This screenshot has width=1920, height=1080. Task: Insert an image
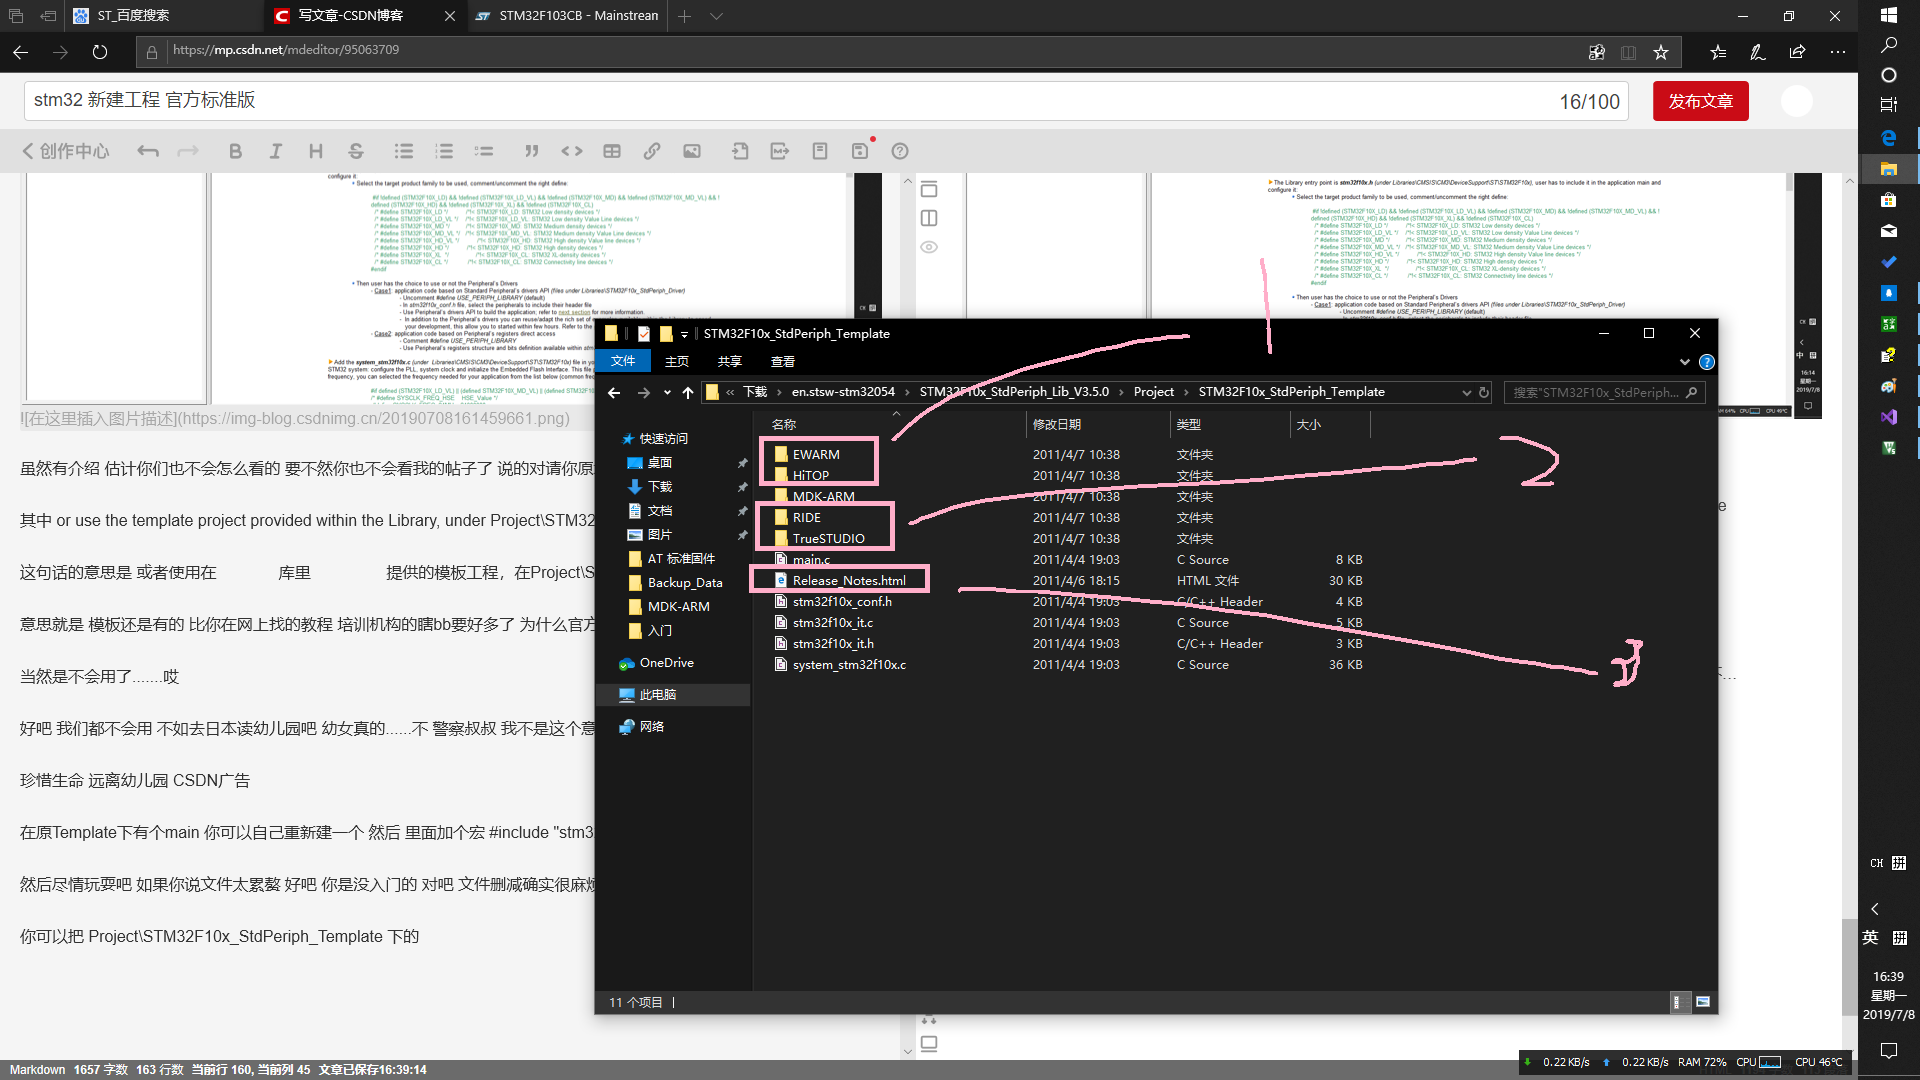[692, 151]
